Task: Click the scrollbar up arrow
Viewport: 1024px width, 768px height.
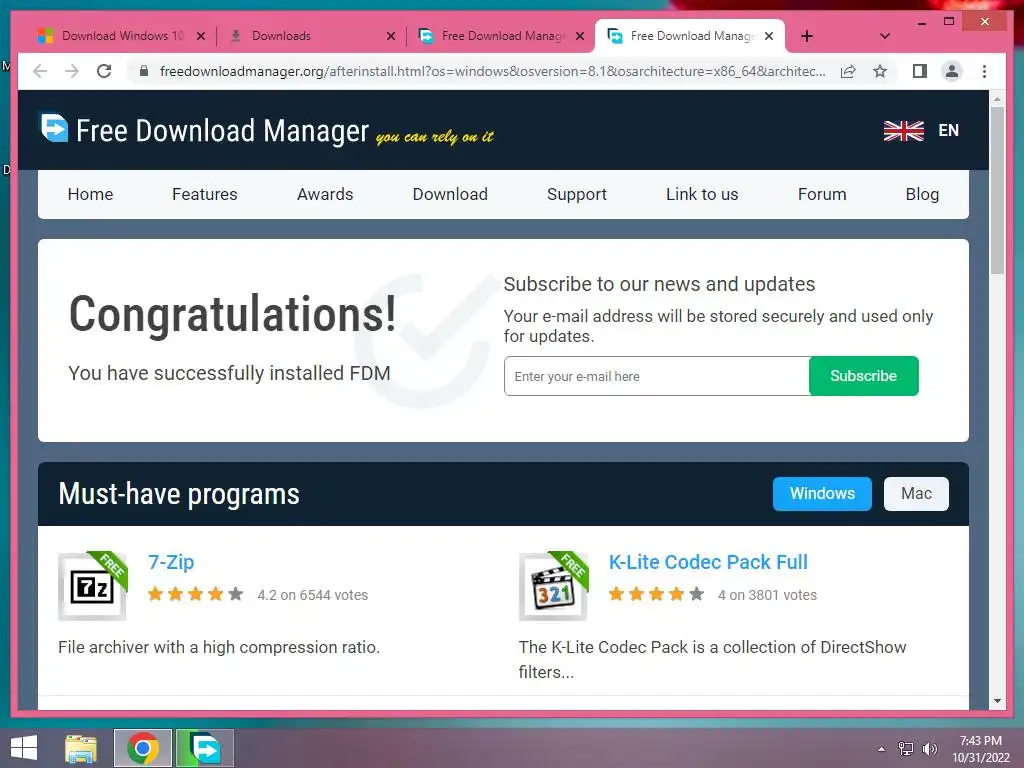Action: (x=997, y=99)
